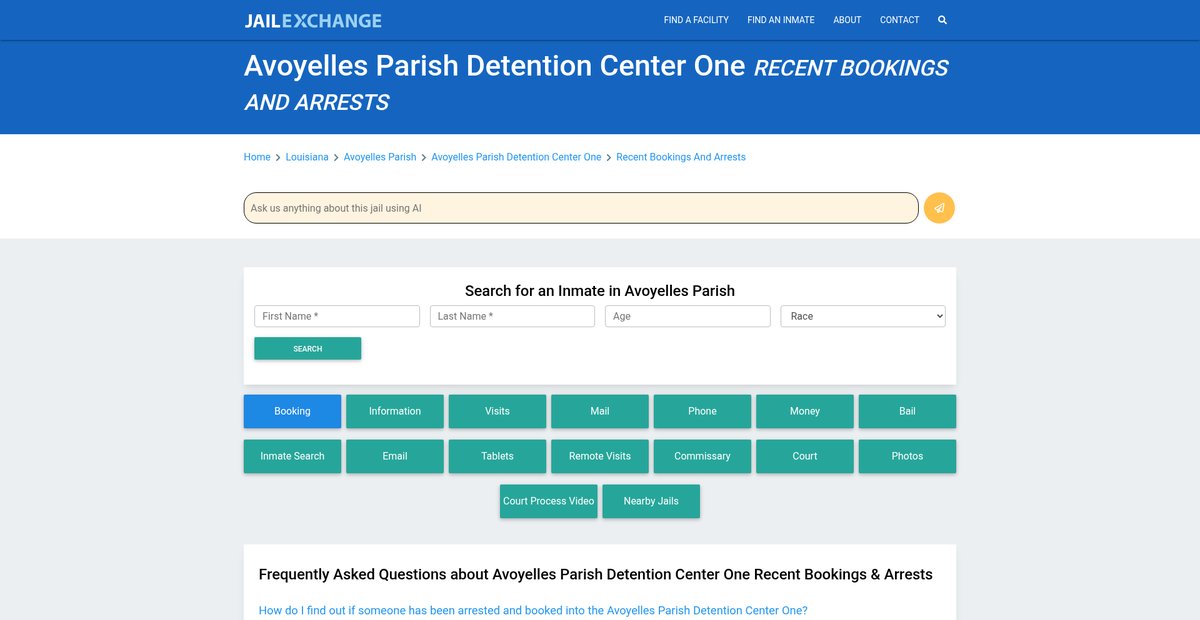
Task: Click the Age input box
Action: tap(687, 316)
